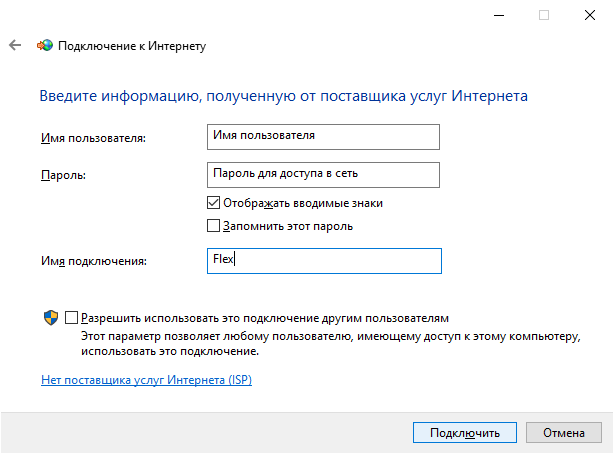Screen dimensions: 614x454
Task: Check Разрешить использовать это подключение другим пользователям
Action: pyautogui.click(x=71, y=317)
